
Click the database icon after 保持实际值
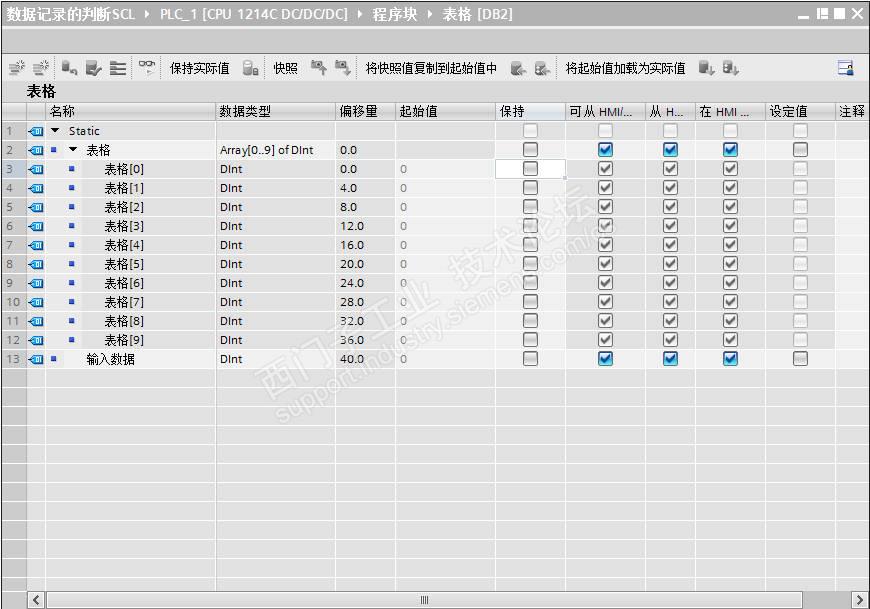click(x=250, y=68)
